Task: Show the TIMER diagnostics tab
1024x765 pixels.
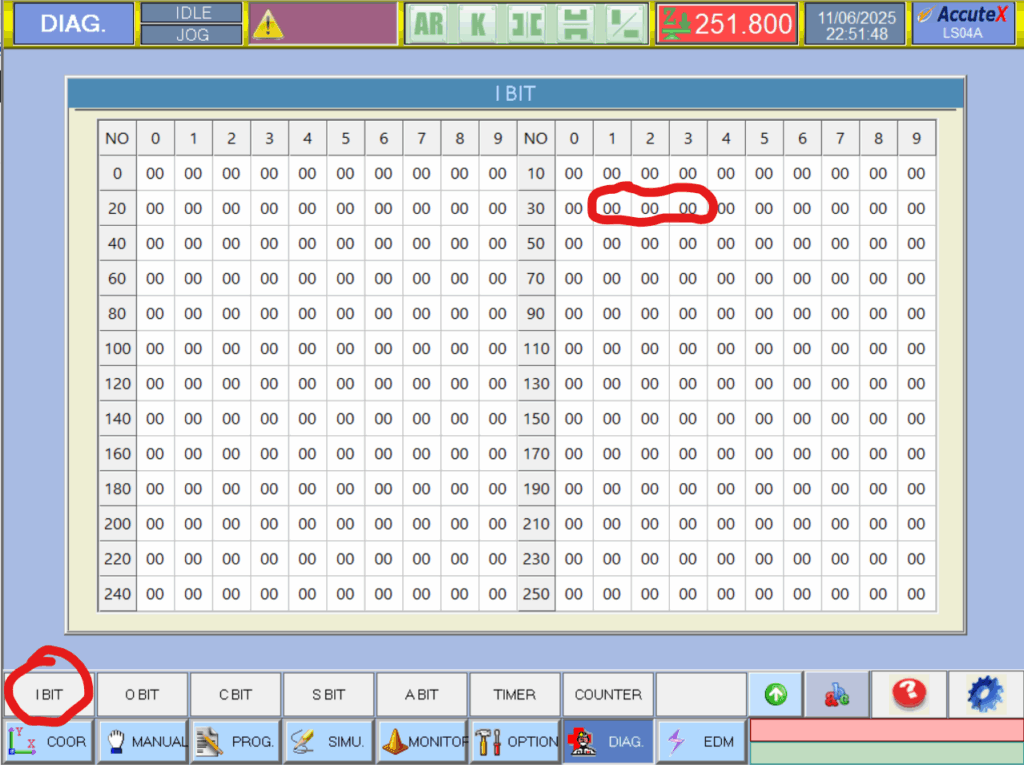Action: pos(514,694)
